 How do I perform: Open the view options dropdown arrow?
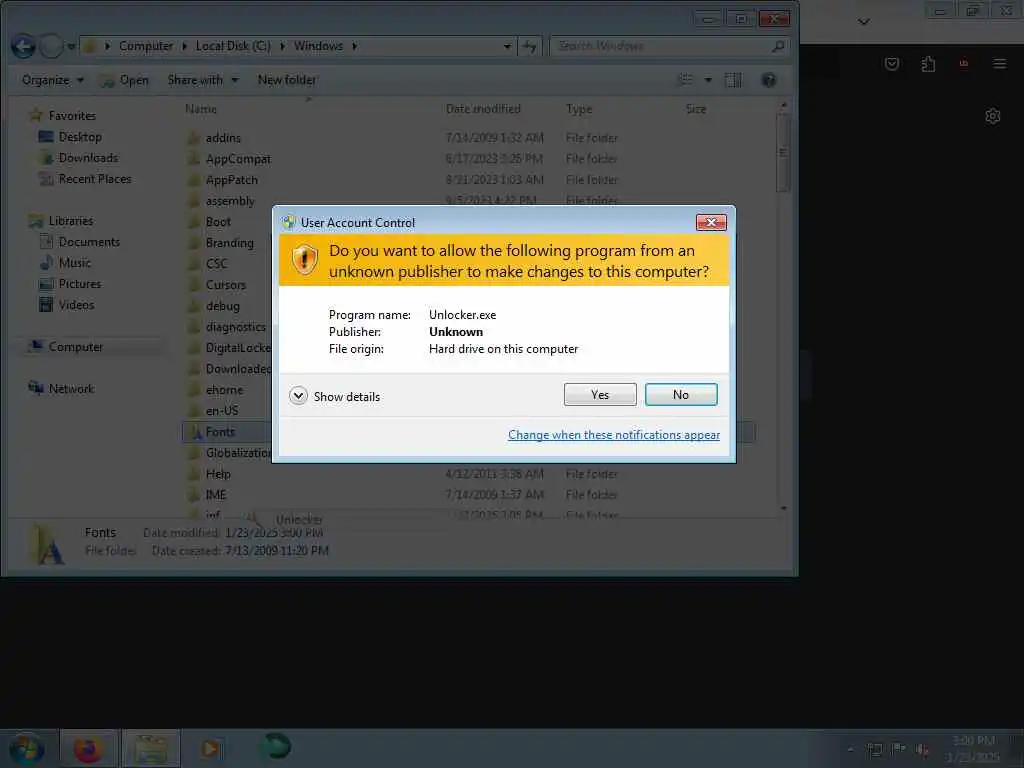(708, 80)
